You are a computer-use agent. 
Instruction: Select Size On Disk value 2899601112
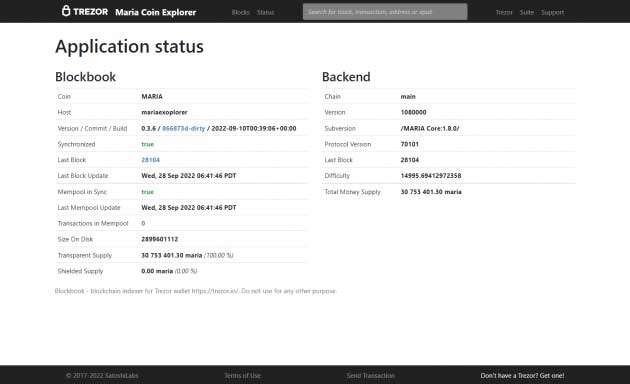[x=160, y=239]
